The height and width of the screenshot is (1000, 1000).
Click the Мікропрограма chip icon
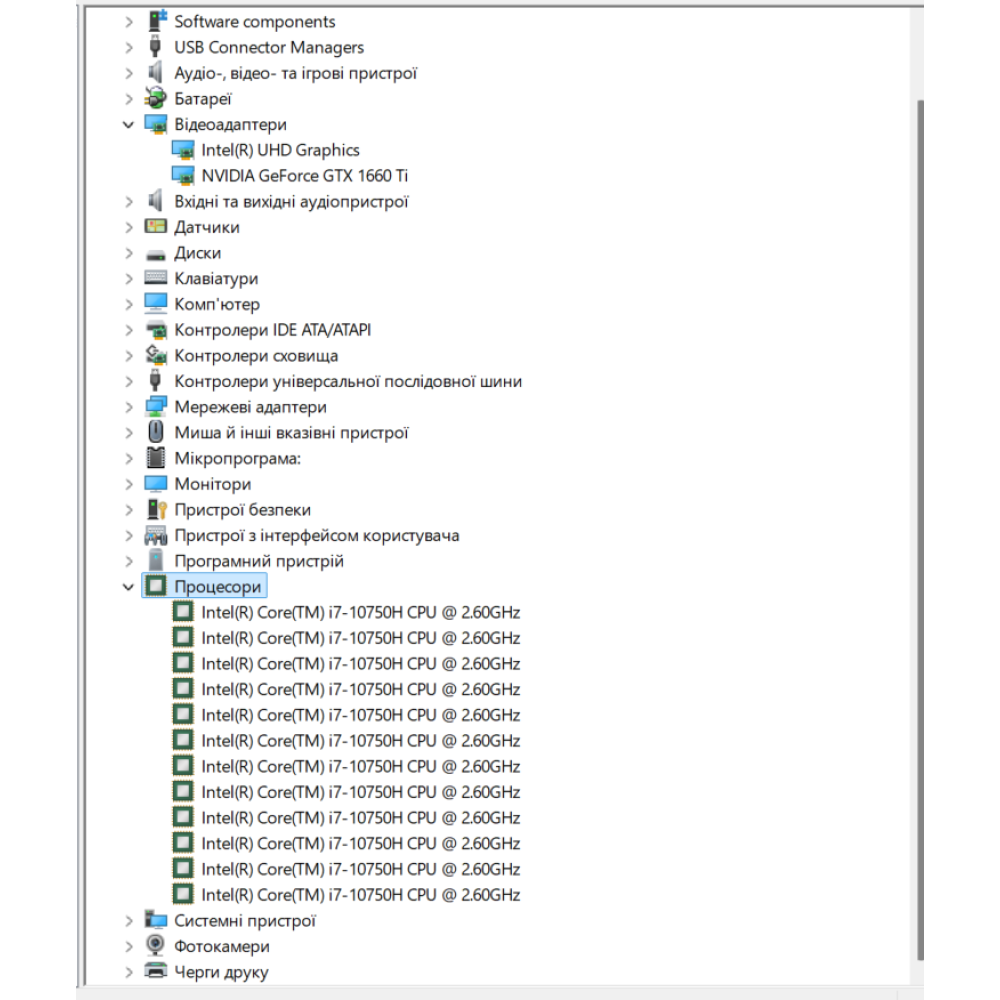tap(155, 458)
